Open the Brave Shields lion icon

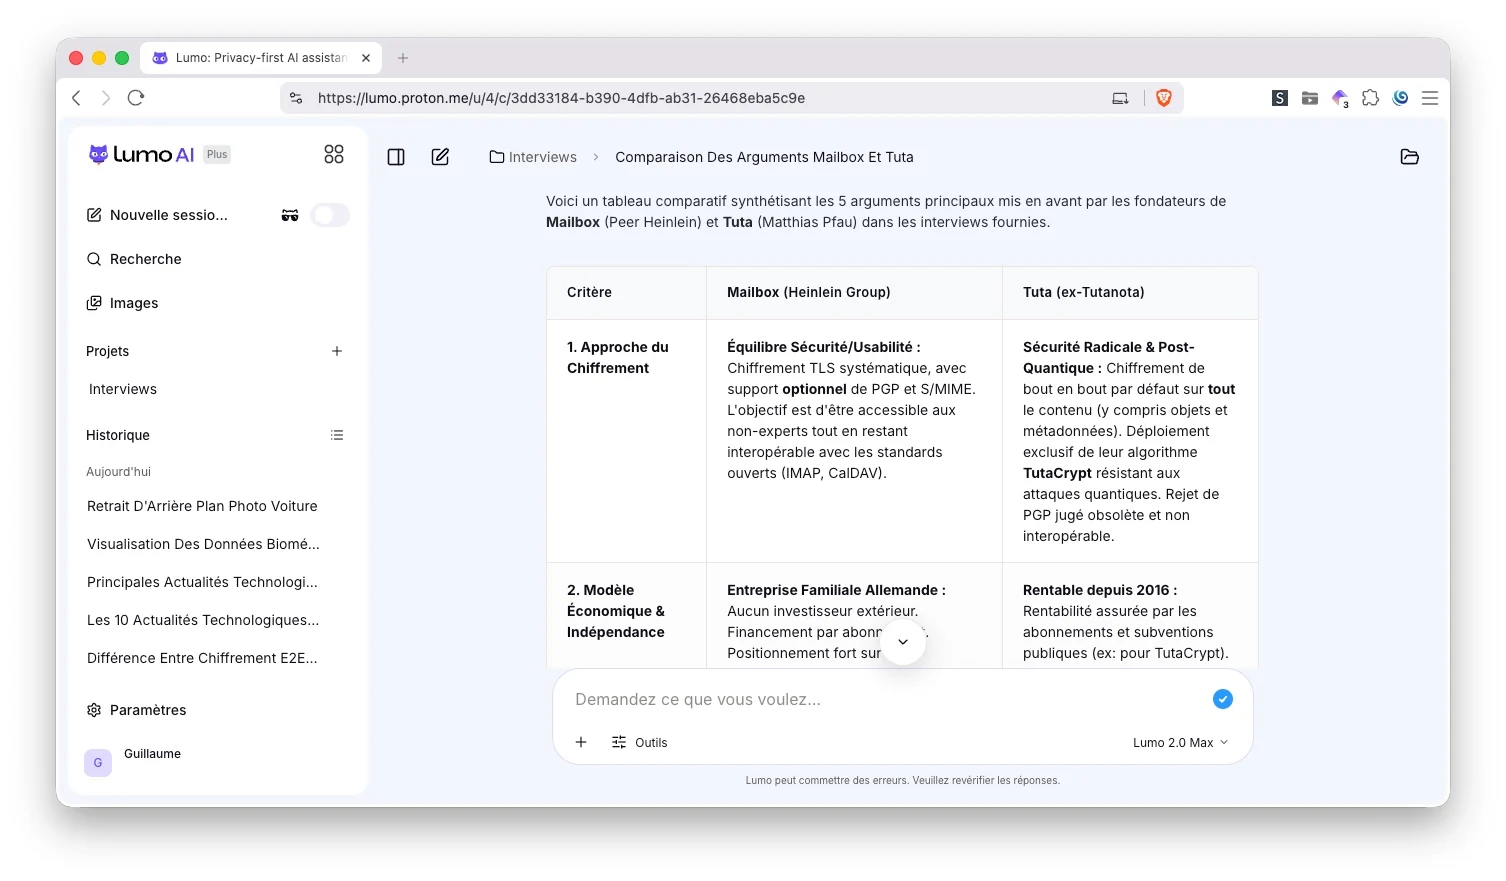pos(1164,98)
